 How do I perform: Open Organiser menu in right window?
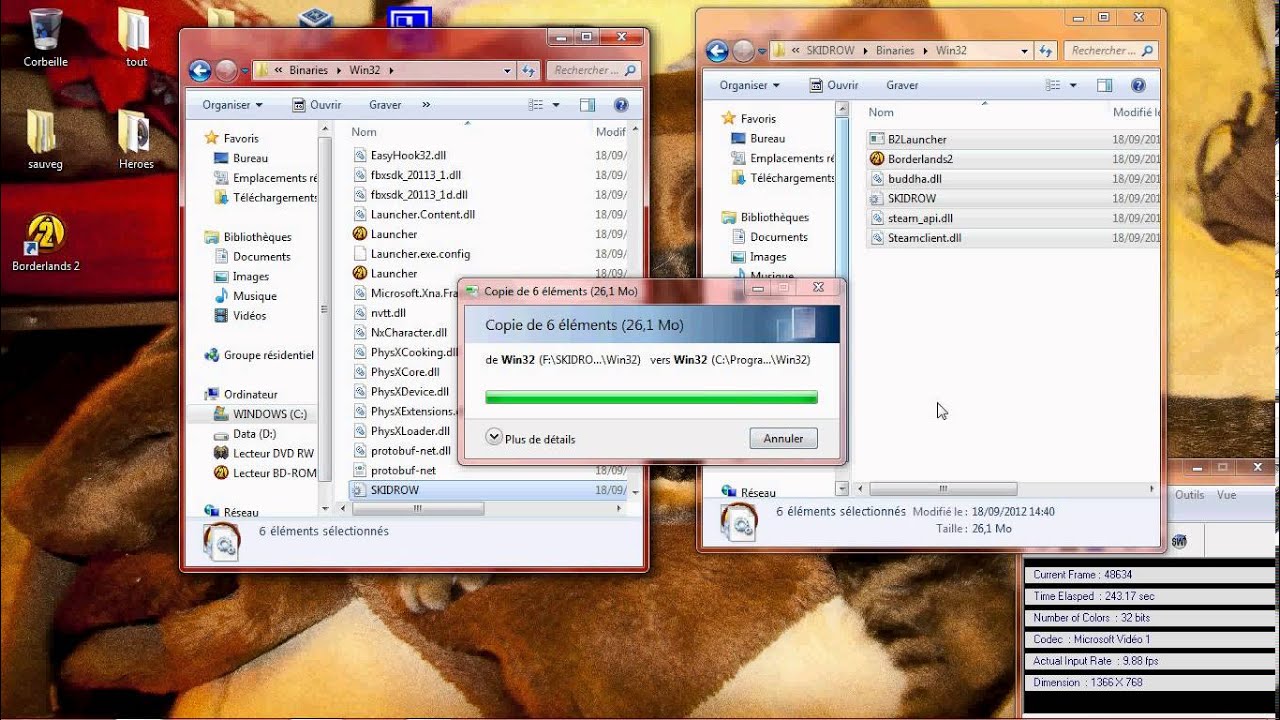(749, 85)
